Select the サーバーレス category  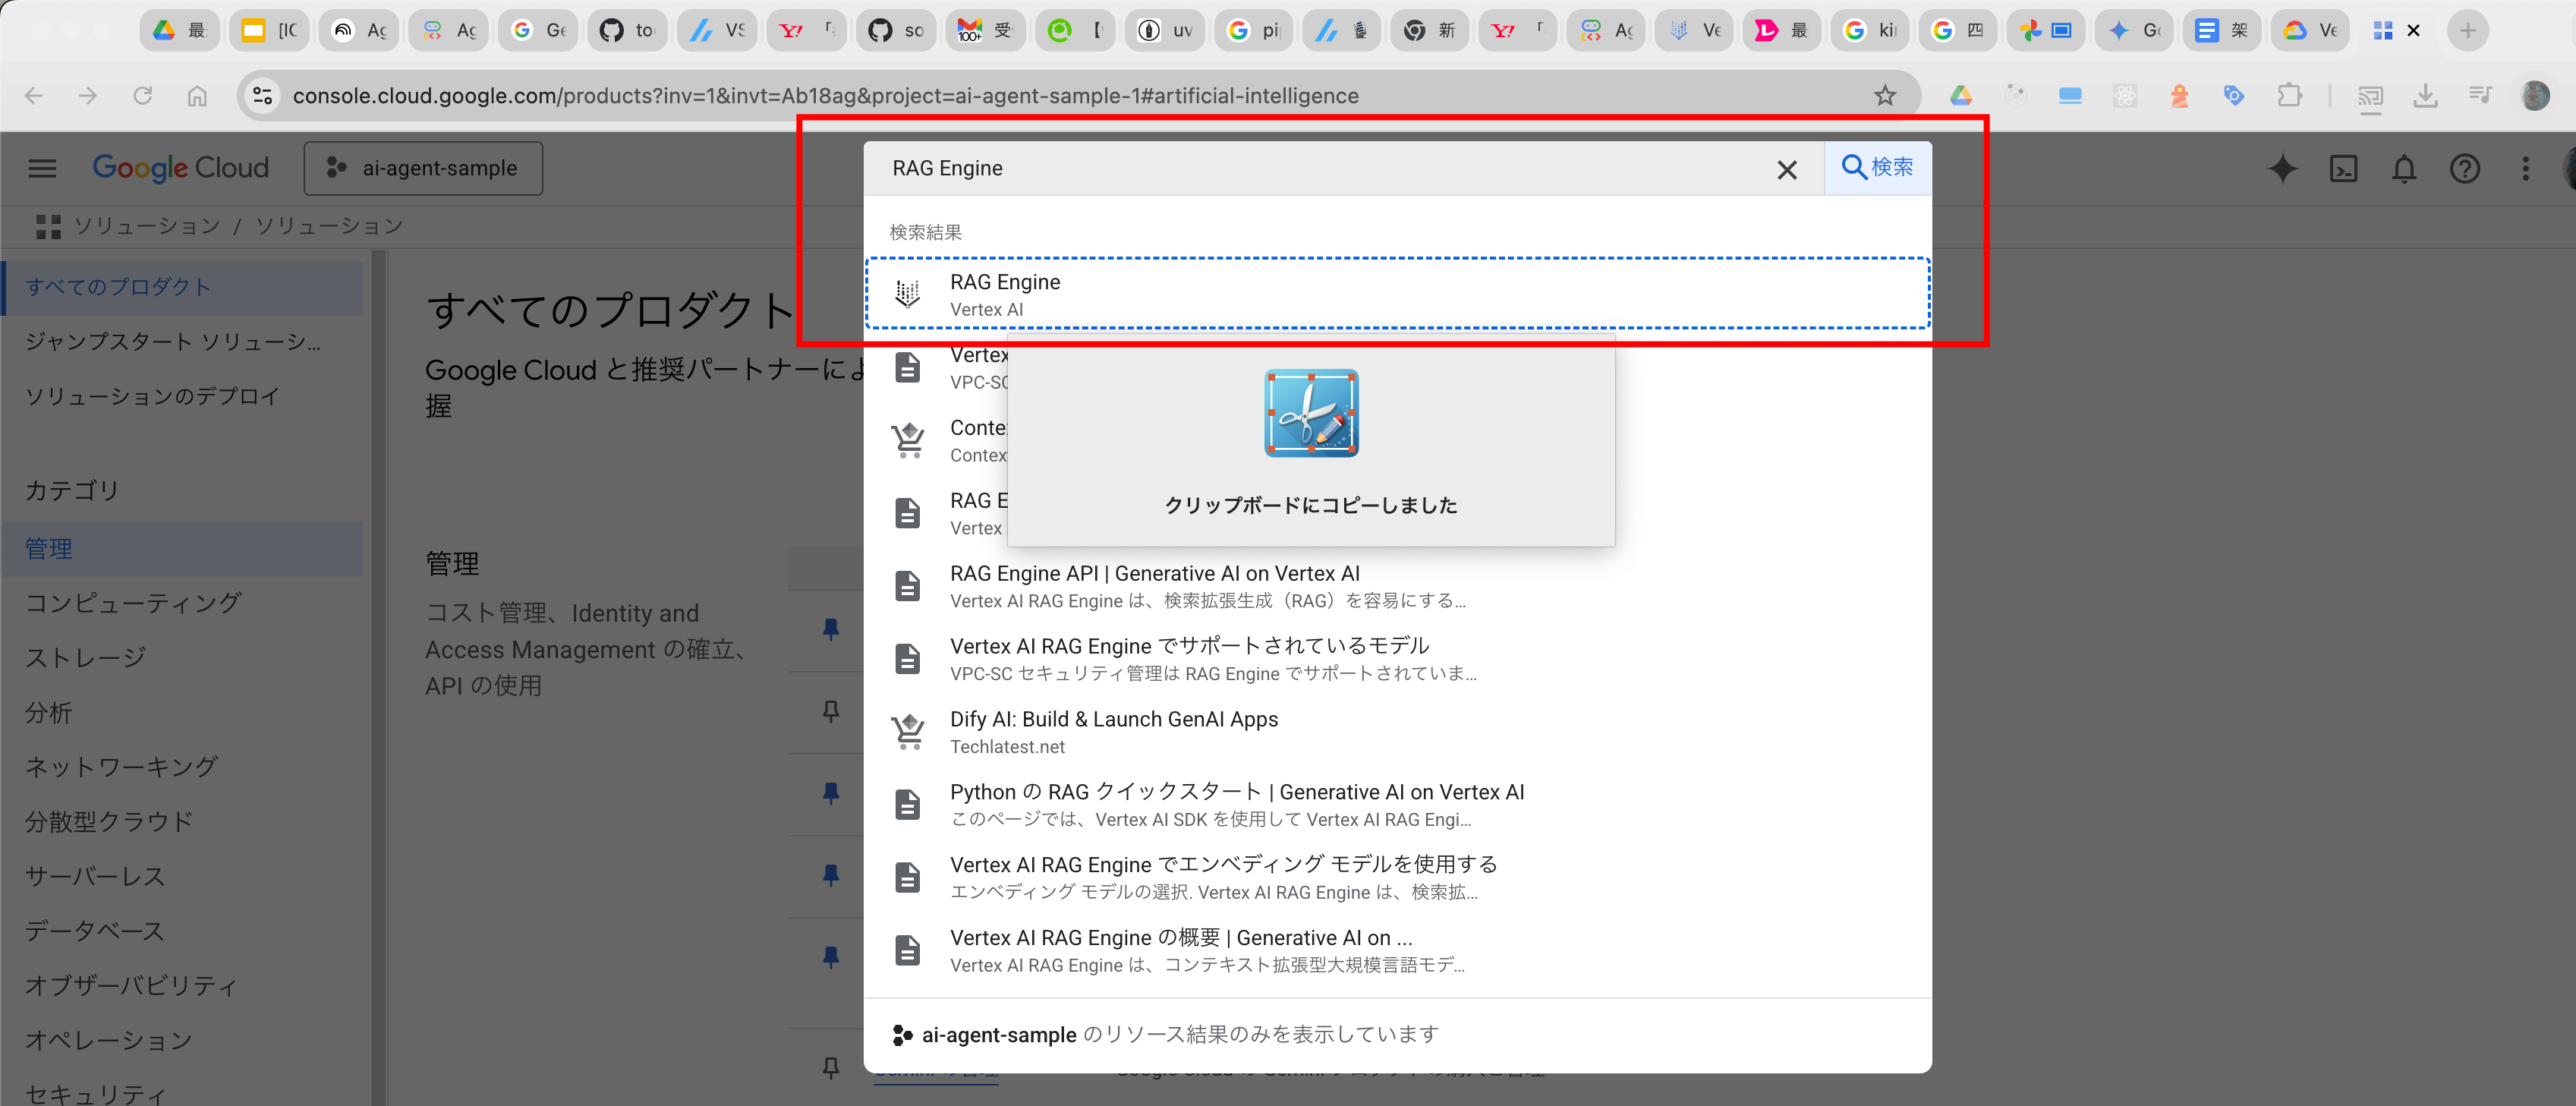point(183,876)
